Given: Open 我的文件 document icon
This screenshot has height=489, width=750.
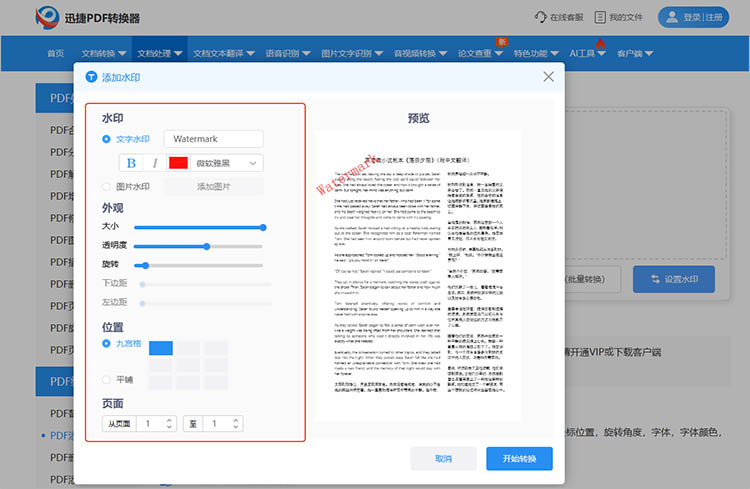Looking at the screenshot, I should pyautogui.click(x=600, y=17).
